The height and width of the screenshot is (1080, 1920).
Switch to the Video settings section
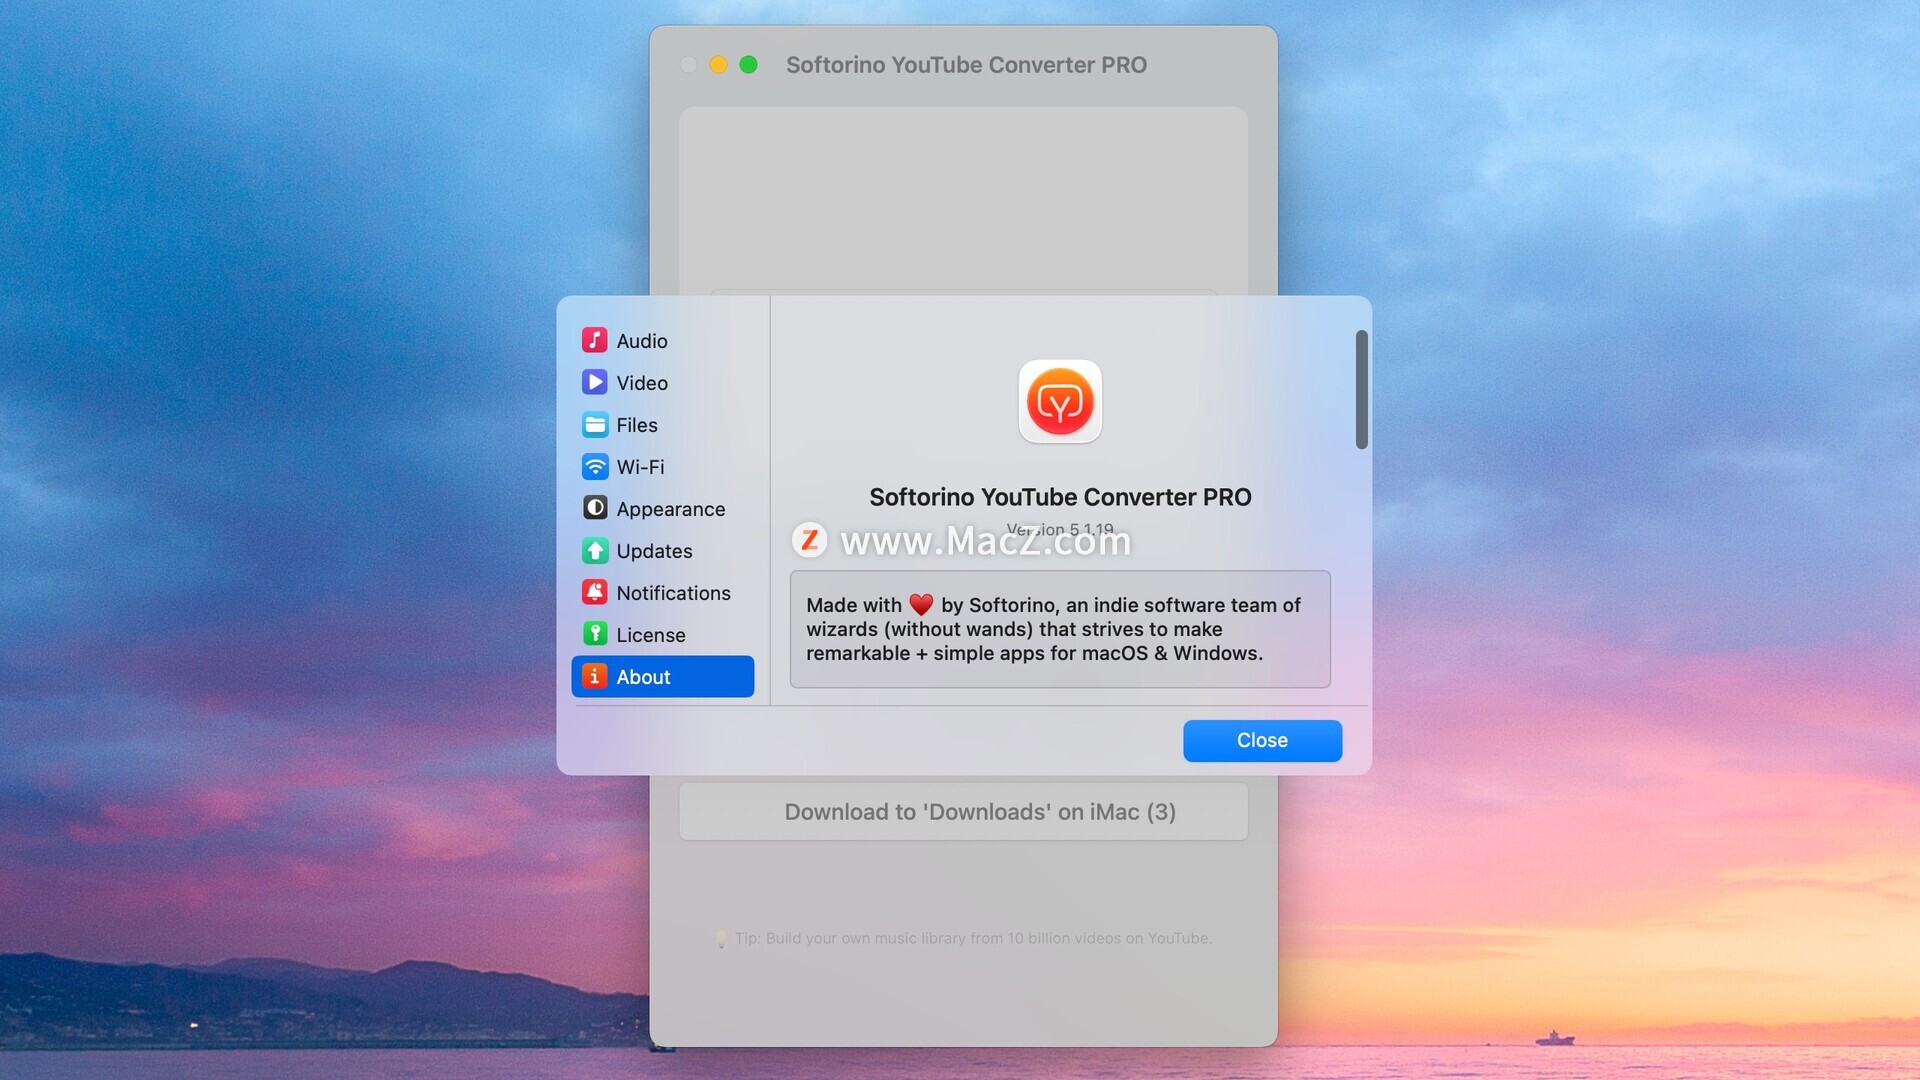642,383
